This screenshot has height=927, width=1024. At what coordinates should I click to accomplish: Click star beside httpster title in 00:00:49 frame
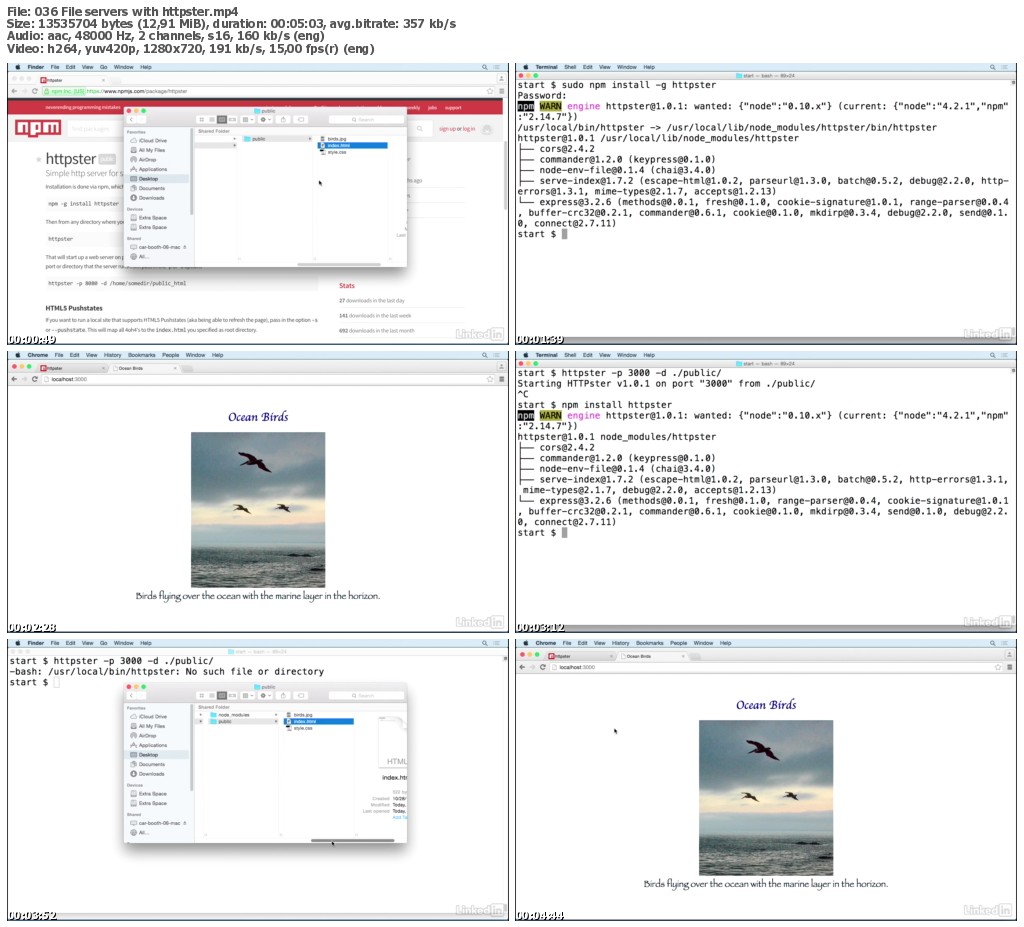click(x=39, y=159)
